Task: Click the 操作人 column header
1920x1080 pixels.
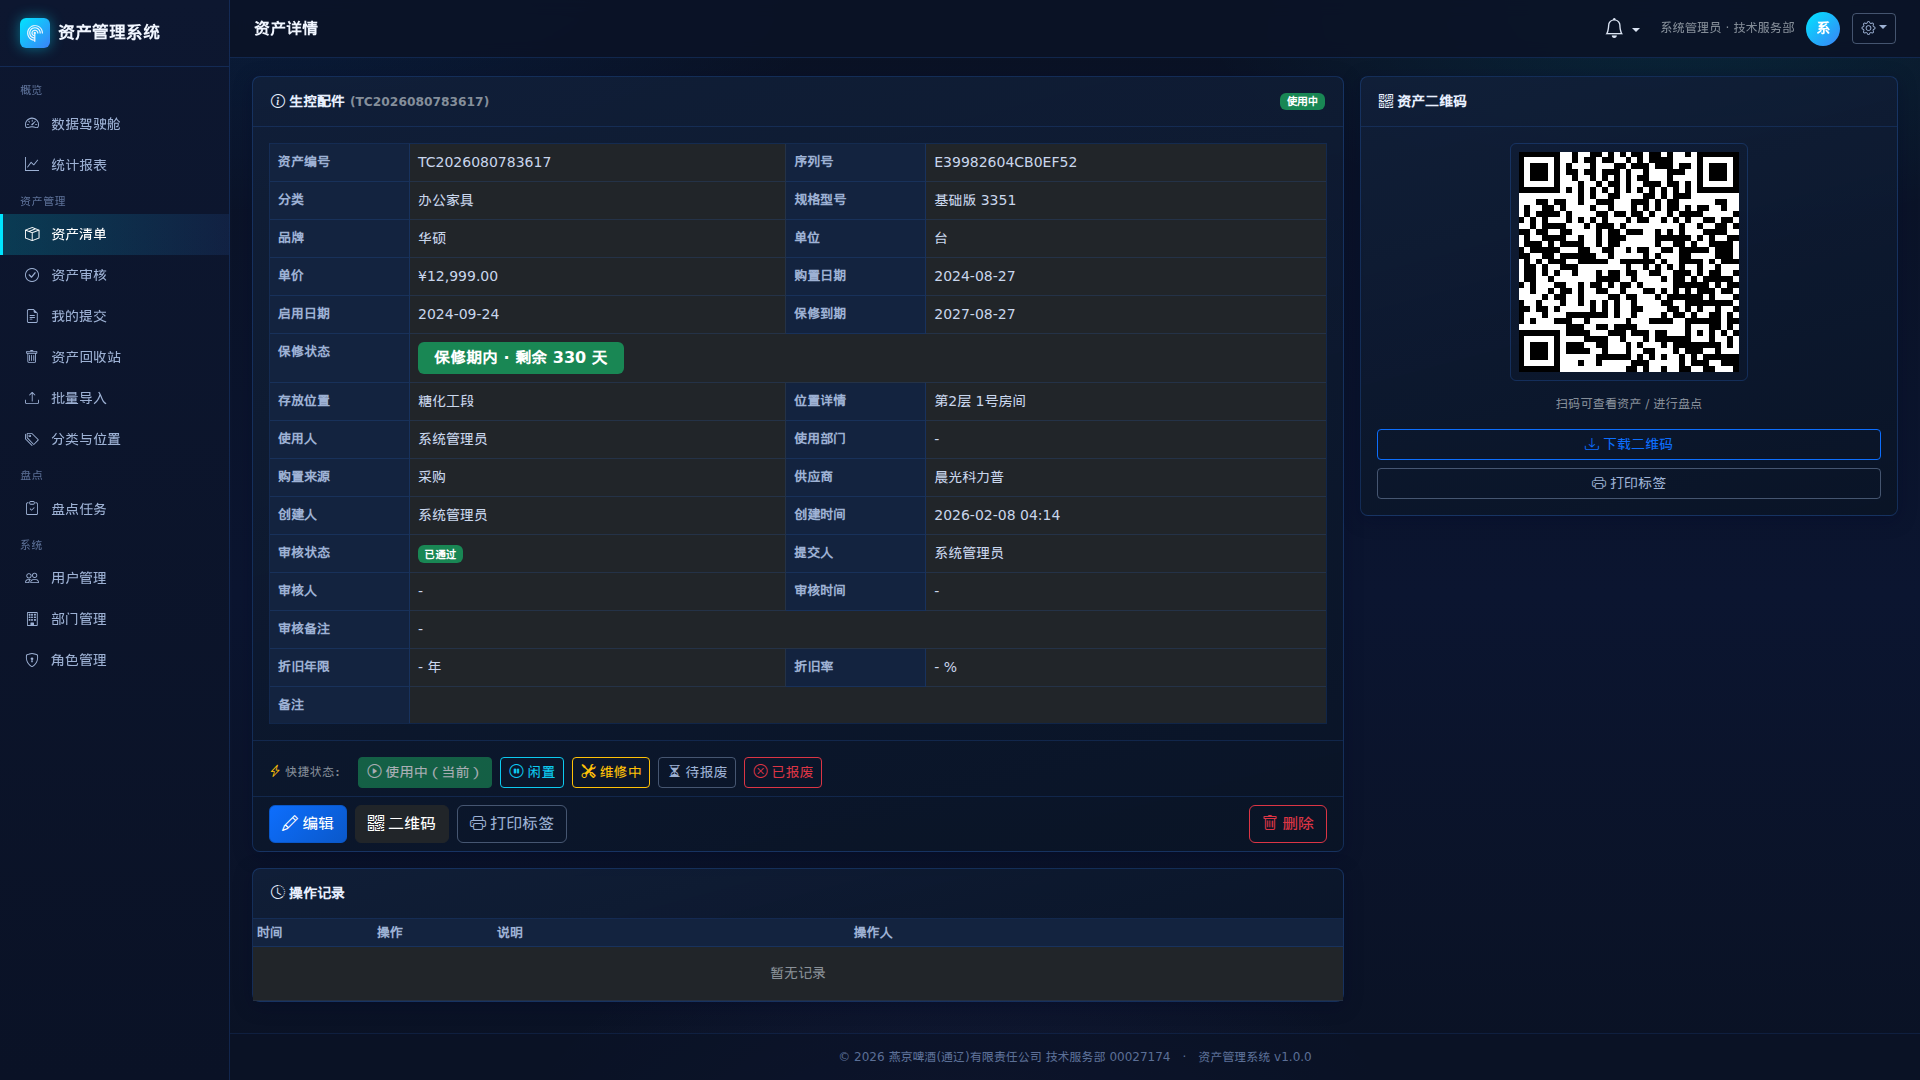Action: click(873, 933)
